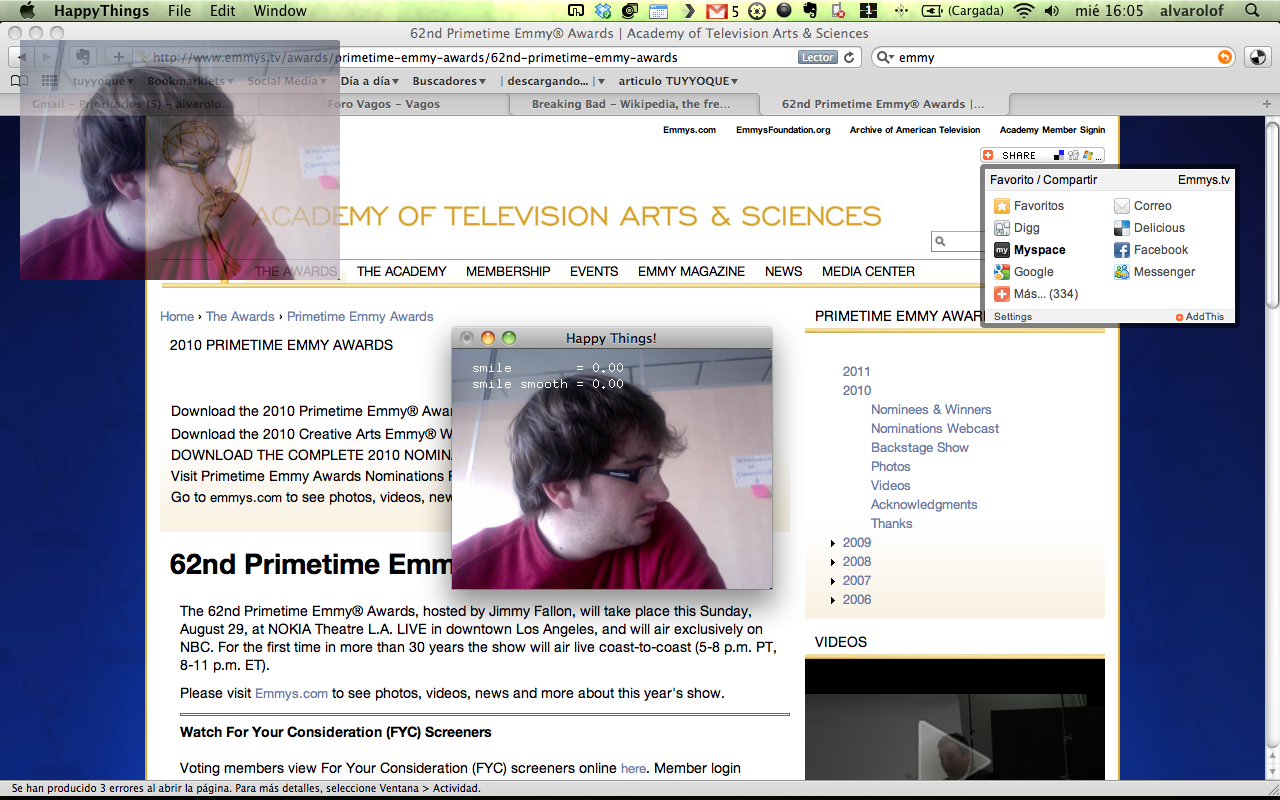
Task: Open Spotlight search magnifier
Action: click(1252, 11)
